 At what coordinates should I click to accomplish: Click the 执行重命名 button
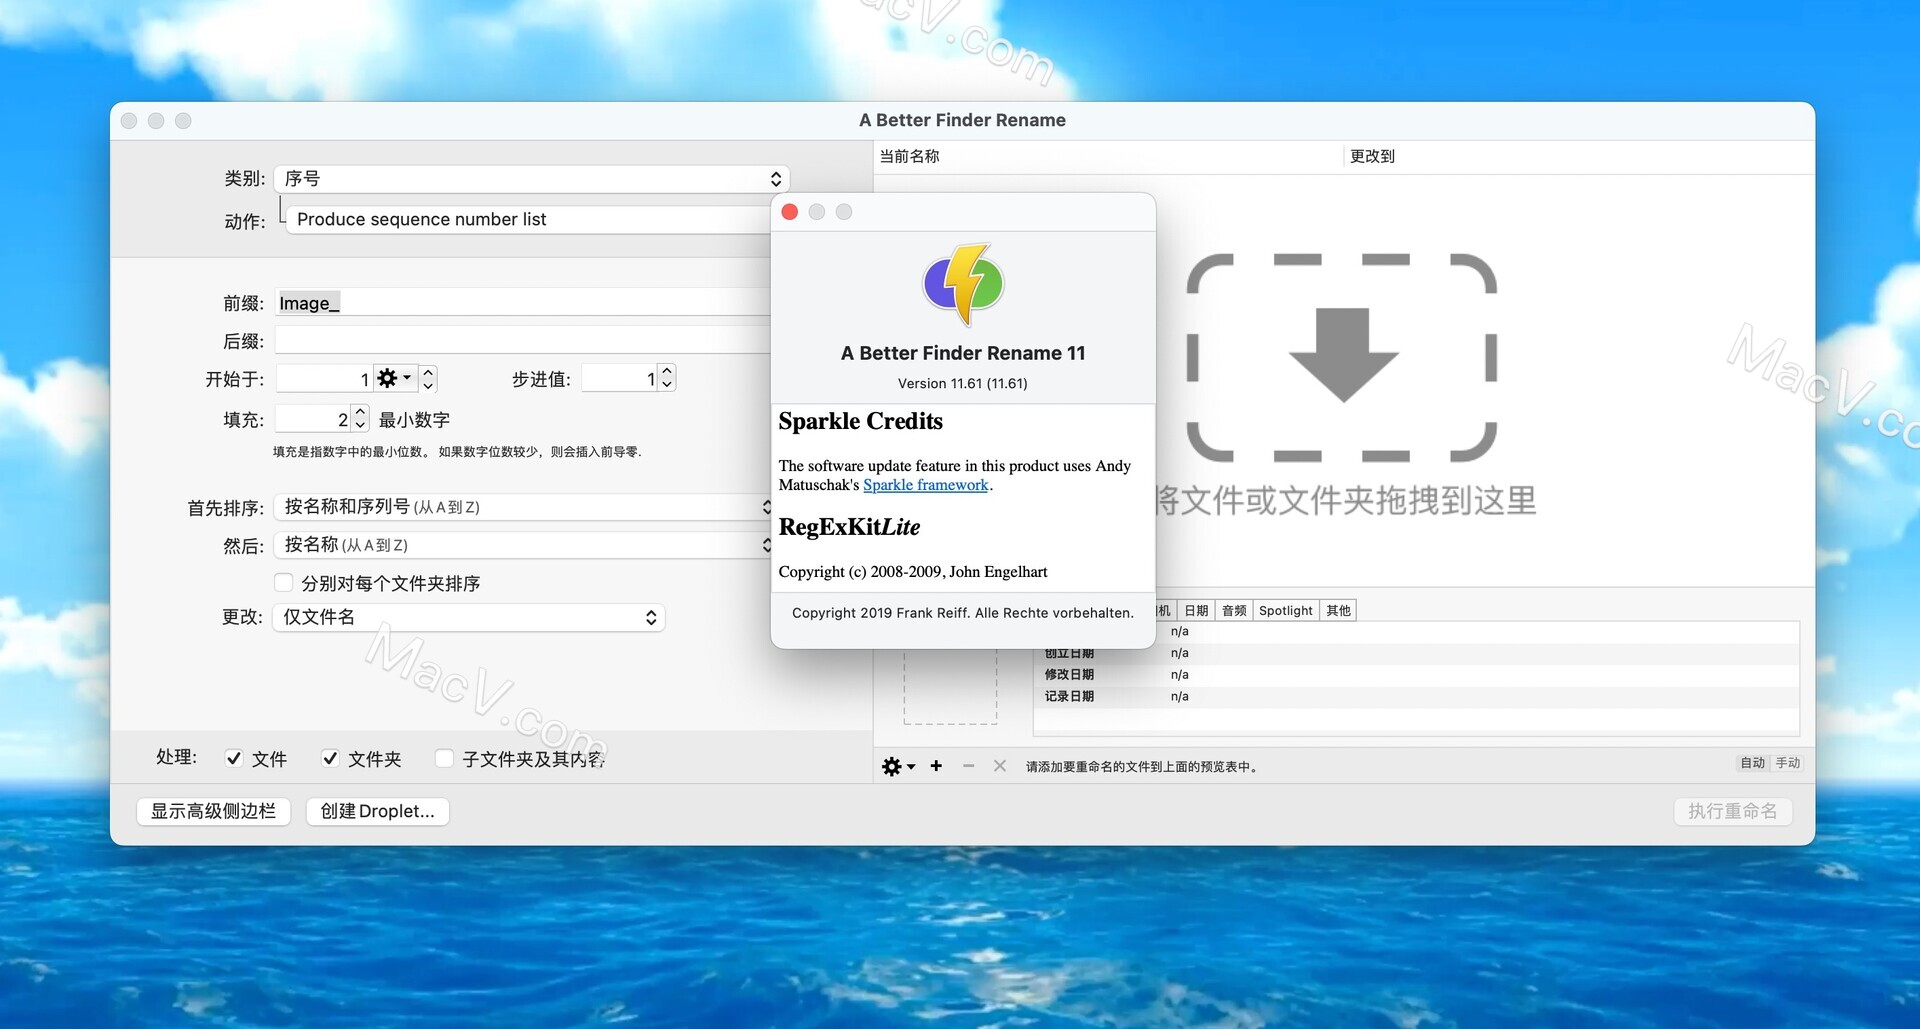[1733, 811]
